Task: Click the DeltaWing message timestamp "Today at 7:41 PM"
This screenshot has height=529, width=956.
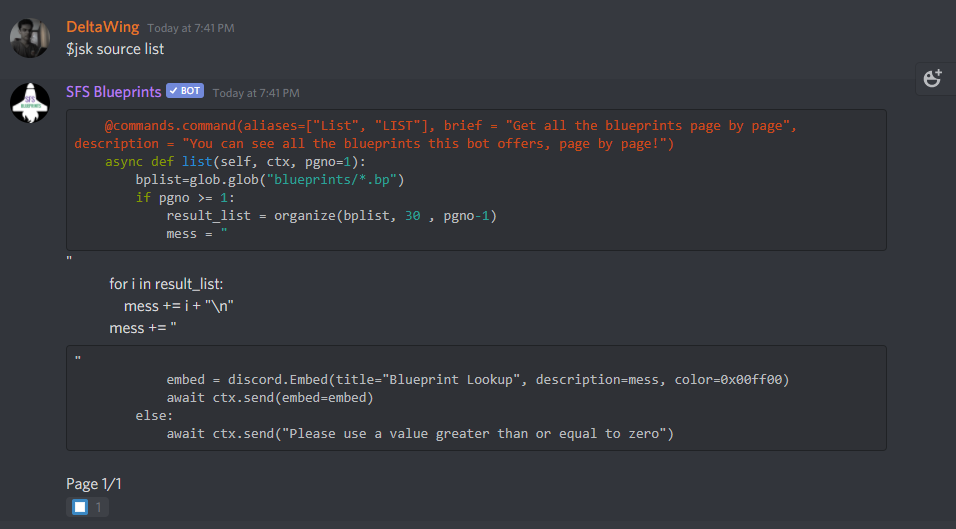Action: 191,28
